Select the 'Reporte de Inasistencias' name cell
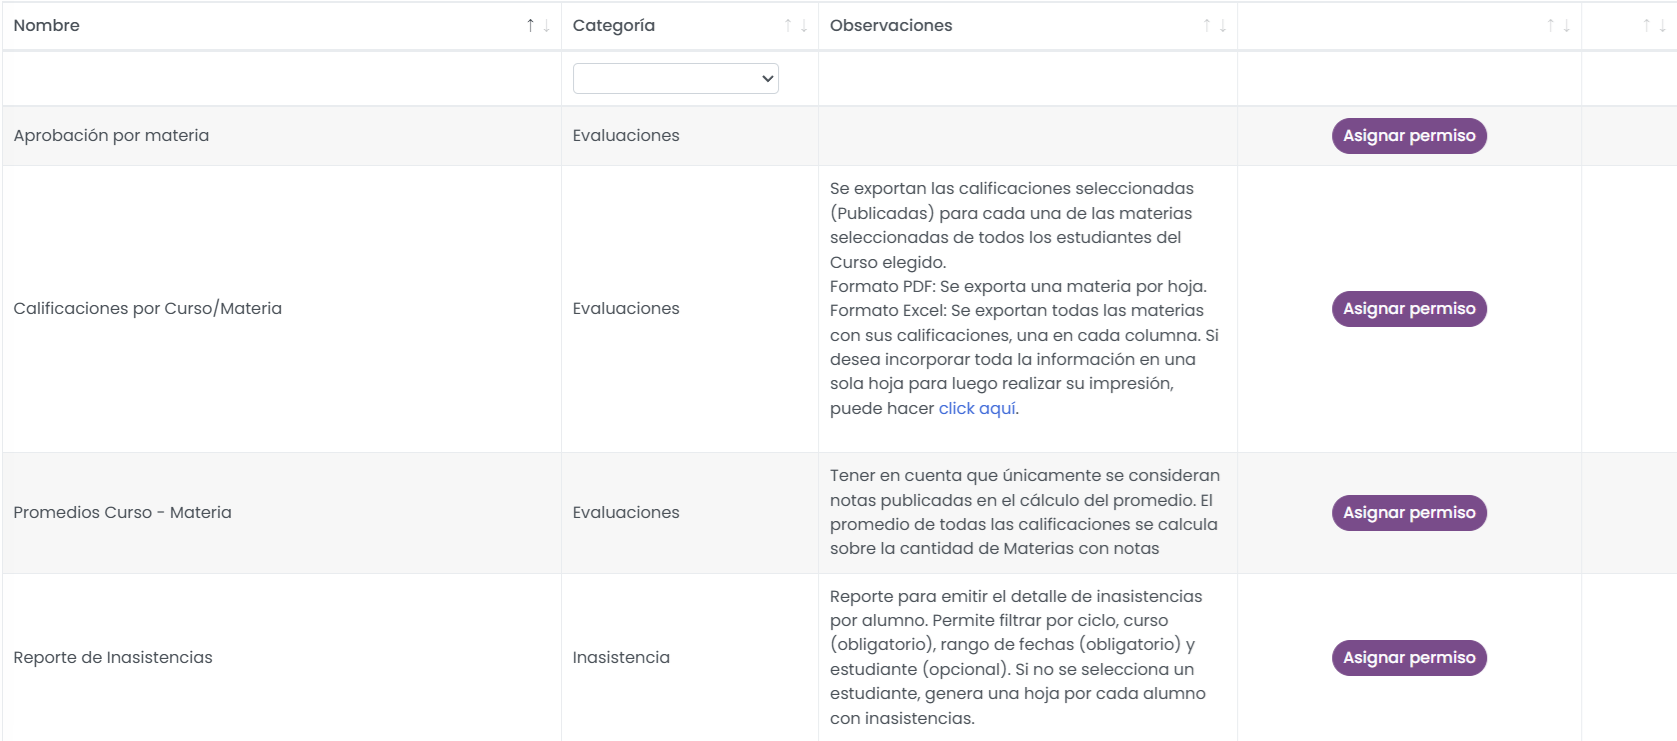 coord(282,658)
